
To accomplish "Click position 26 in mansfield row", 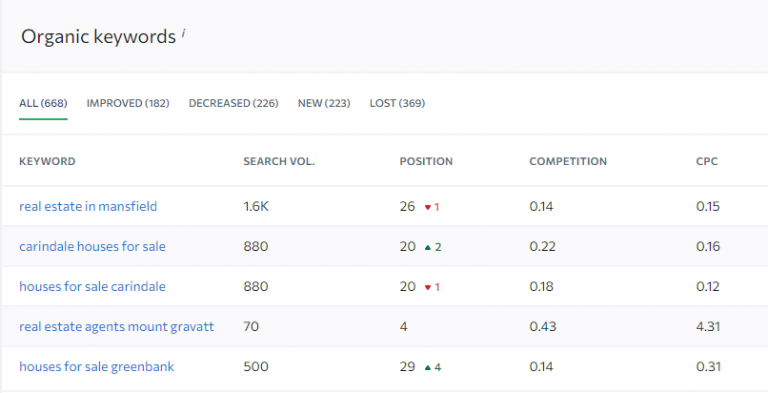I will coord(407,206).
